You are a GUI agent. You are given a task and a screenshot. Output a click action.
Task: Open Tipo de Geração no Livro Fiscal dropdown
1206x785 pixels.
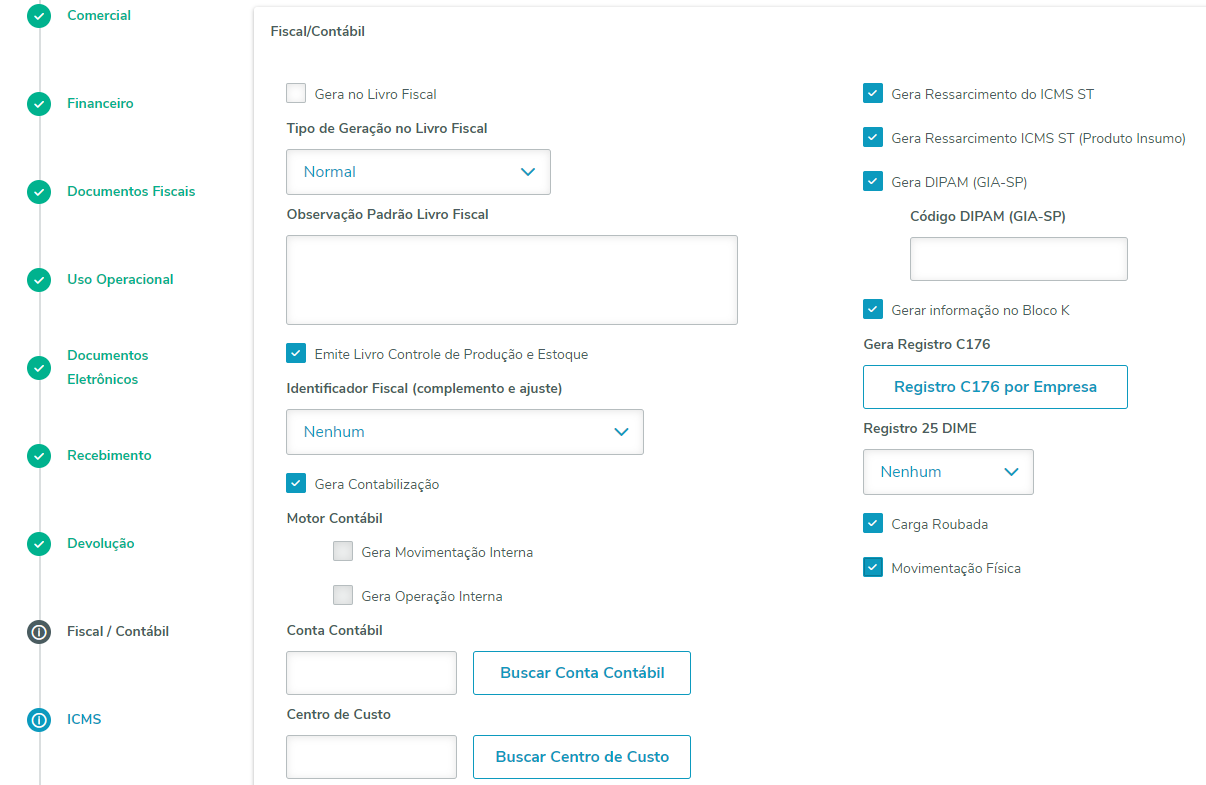[418, 172]
